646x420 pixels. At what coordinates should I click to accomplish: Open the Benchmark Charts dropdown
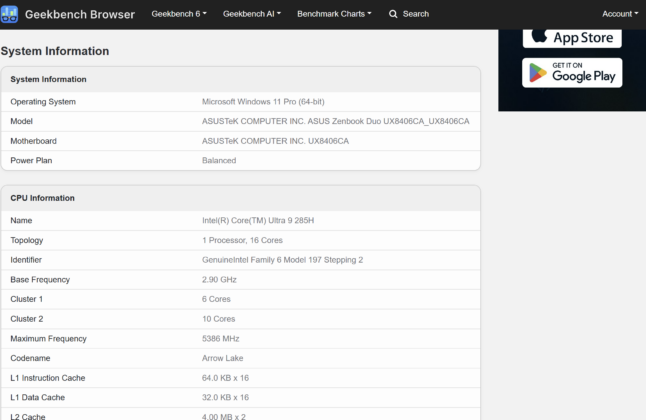[334, 14]
